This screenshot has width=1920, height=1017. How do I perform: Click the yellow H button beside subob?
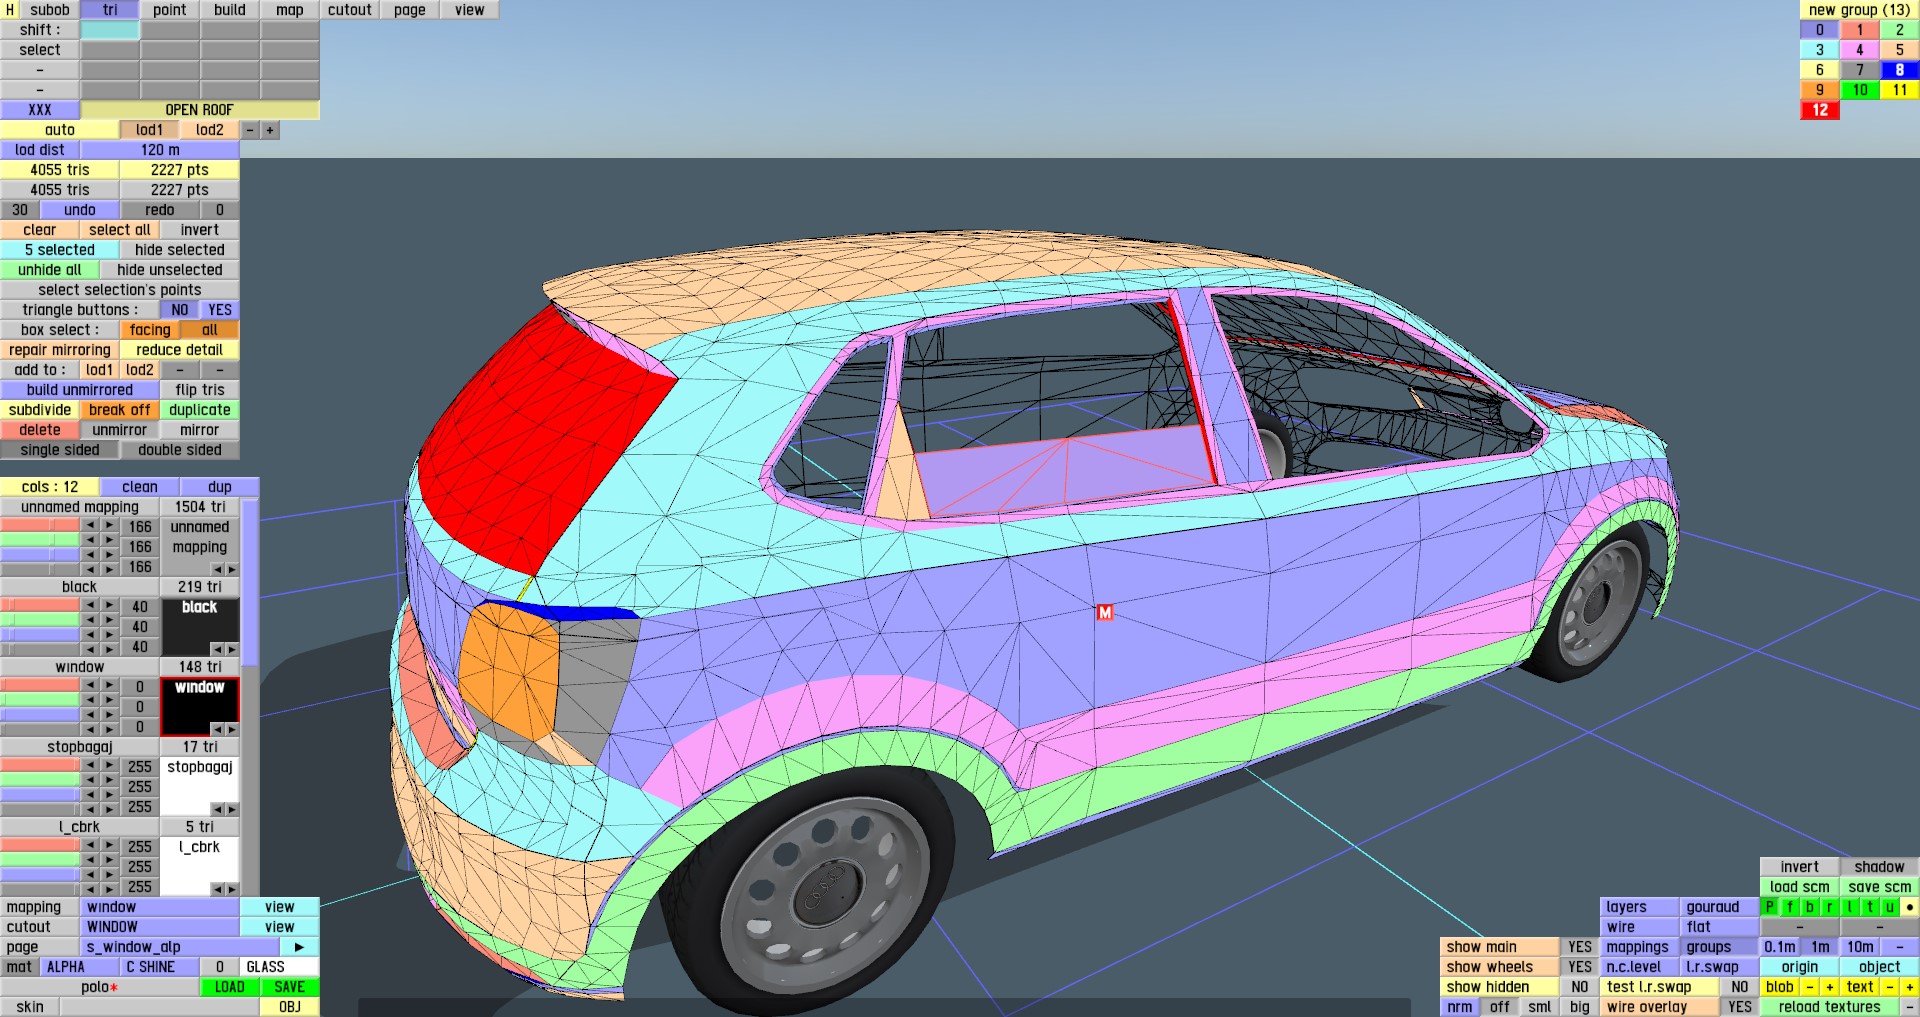[x=10, y=10]
